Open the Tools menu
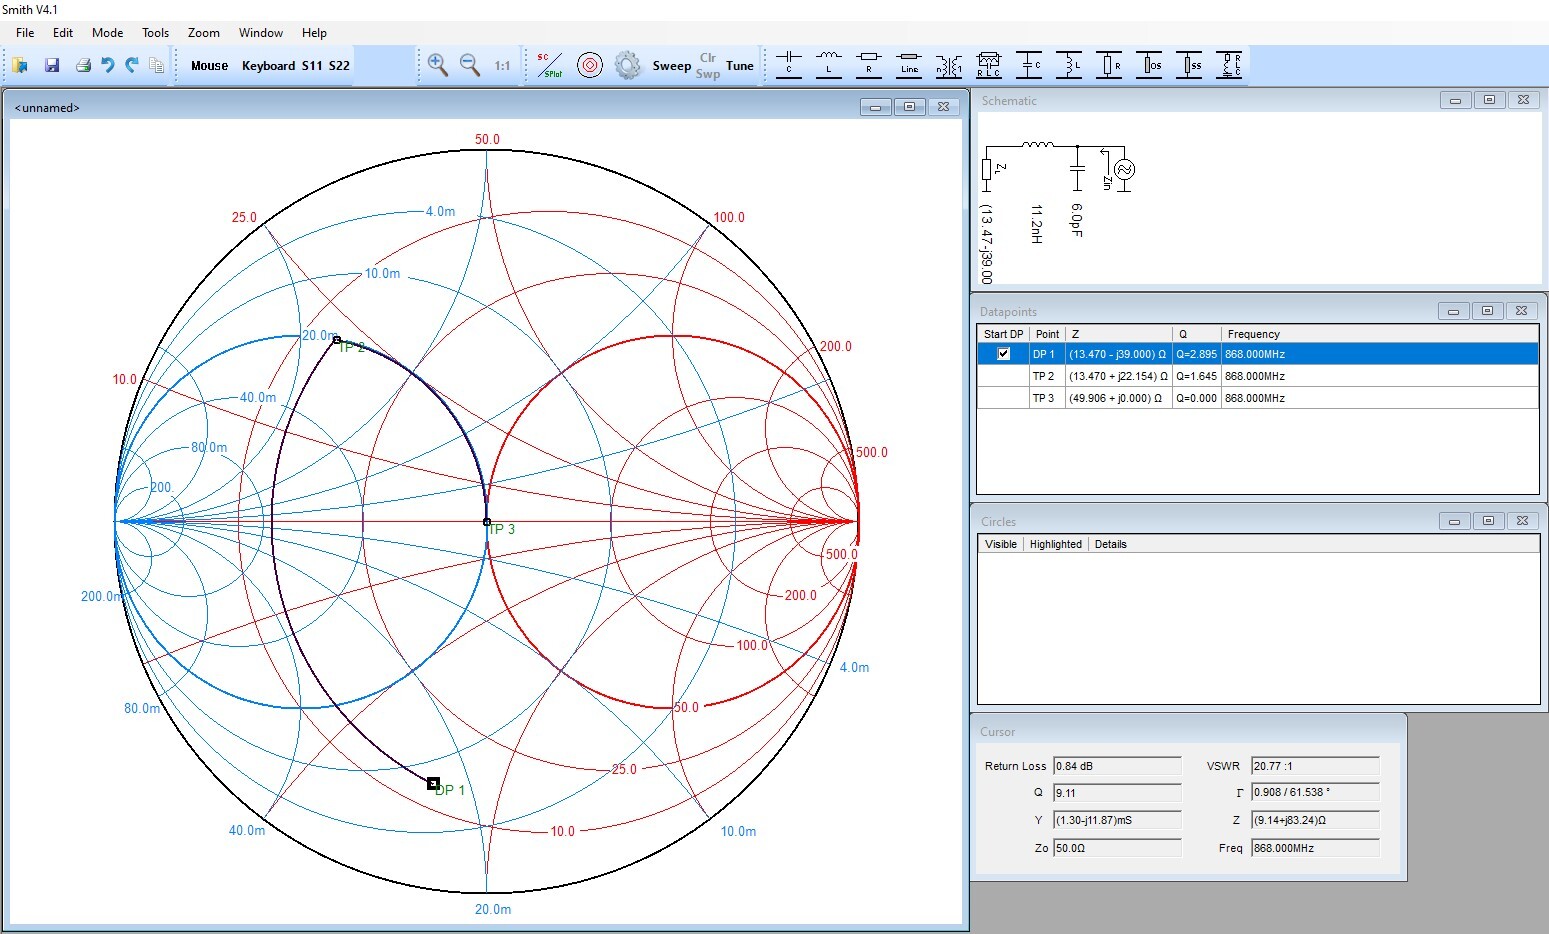1549x934 pixels. tap(155, 33)
